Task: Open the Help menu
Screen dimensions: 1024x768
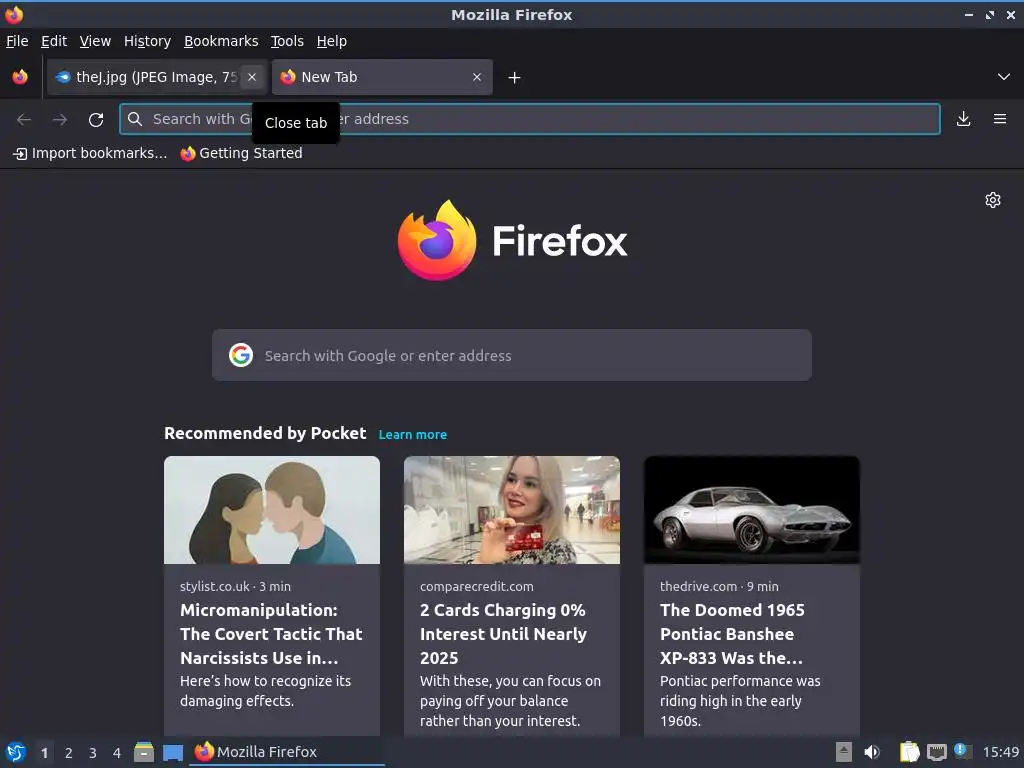Action: [x=332, y=41]
